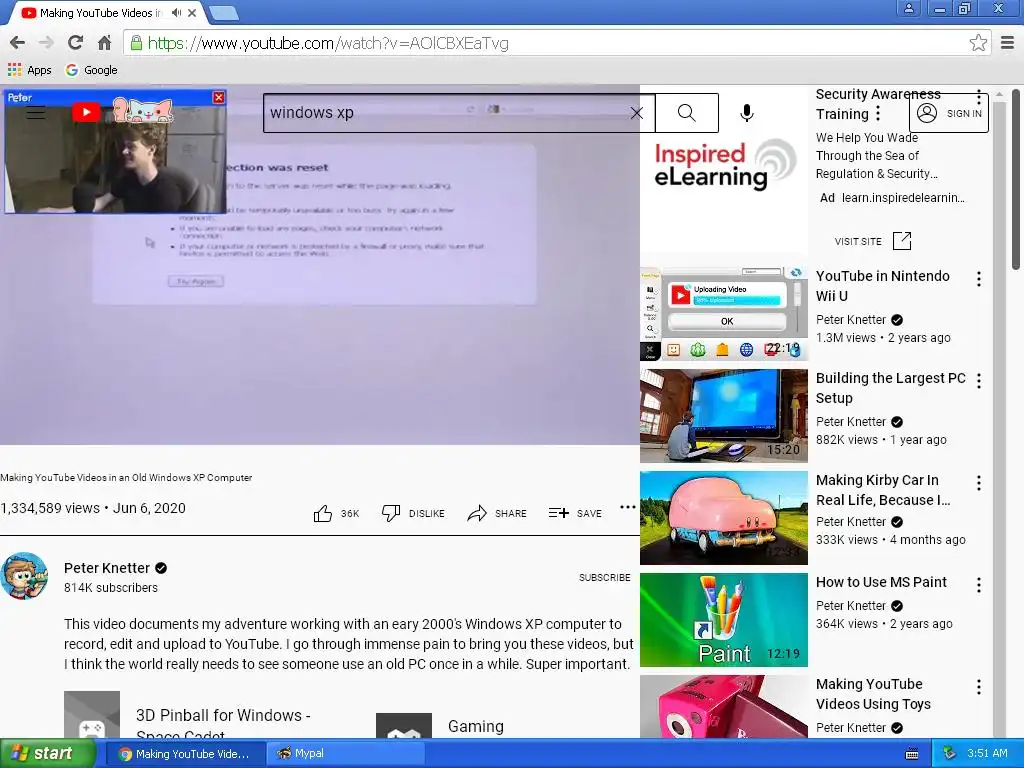Switch to Mypal taskbar item
The width and height of the screenshot is (1024, 768).
point(345,754)
